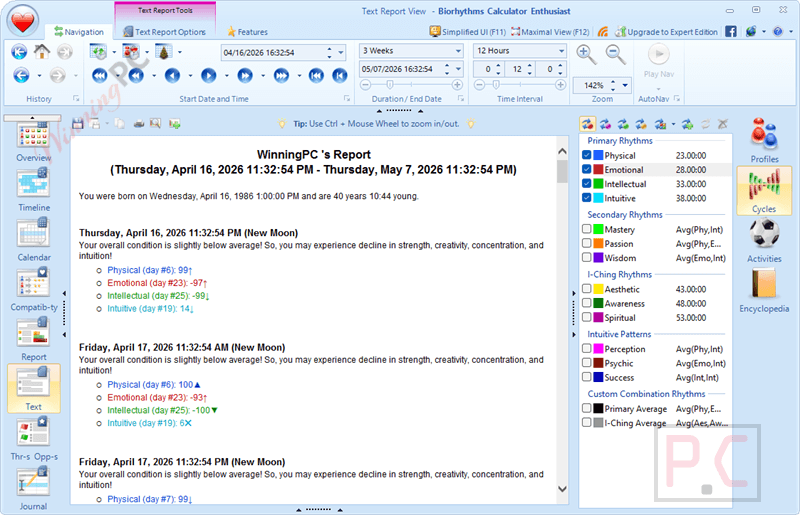Viewport: 800px width, 515px height.
Task: Click Upgrade to Expert Edition
Action: [x=666, y=32]
